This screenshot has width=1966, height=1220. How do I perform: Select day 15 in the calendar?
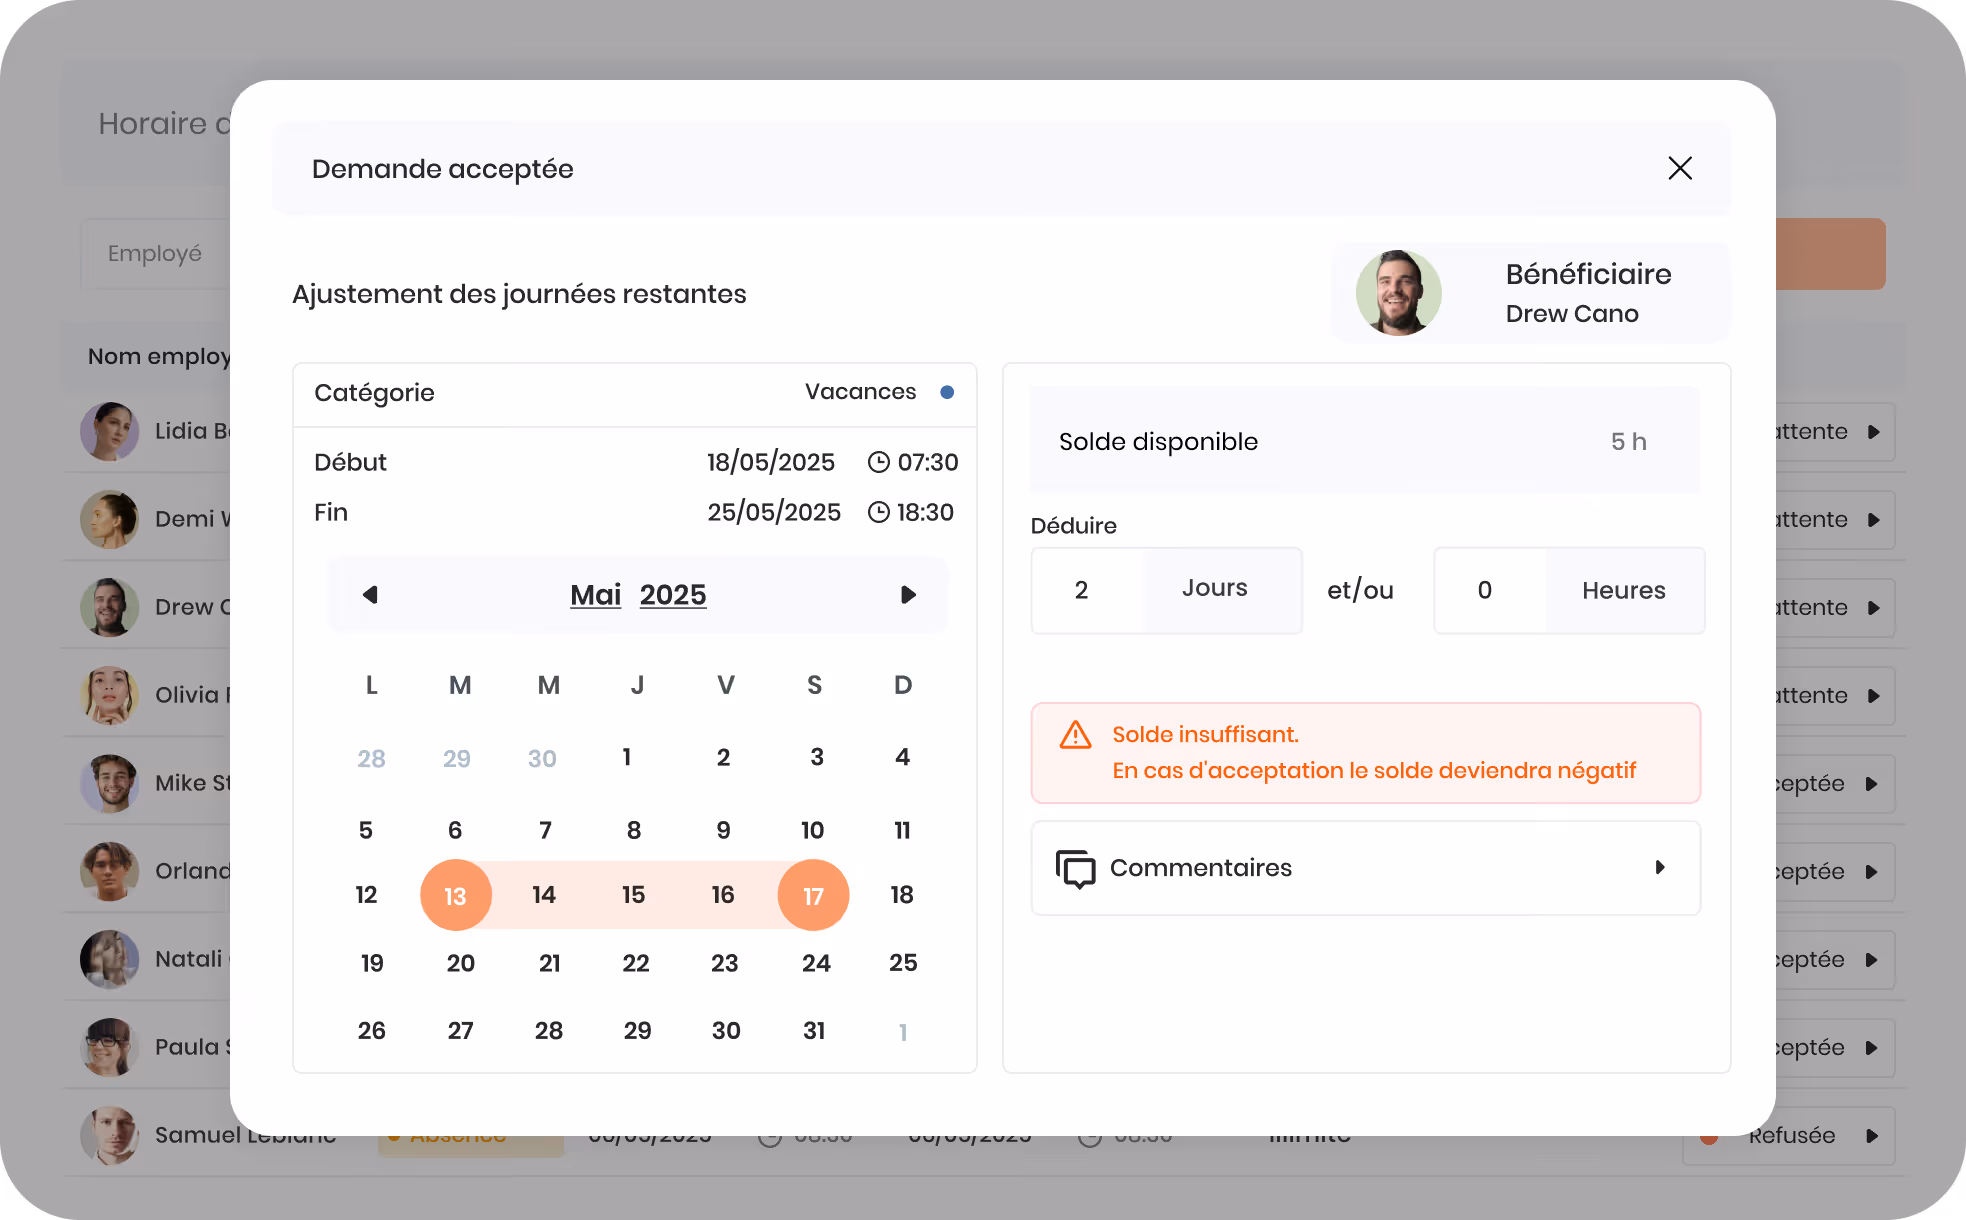(x=634, y=895)
